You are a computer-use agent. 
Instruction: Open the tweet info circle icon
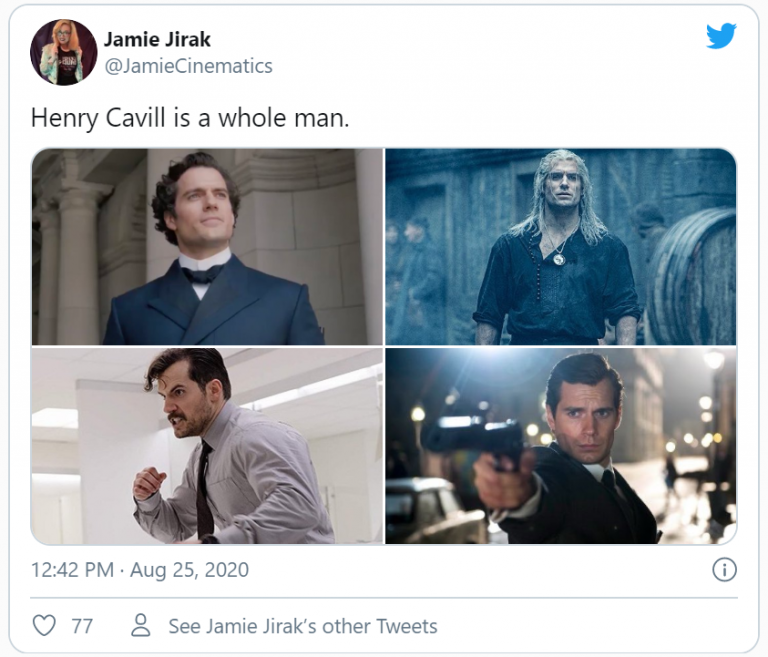(724, 570)
